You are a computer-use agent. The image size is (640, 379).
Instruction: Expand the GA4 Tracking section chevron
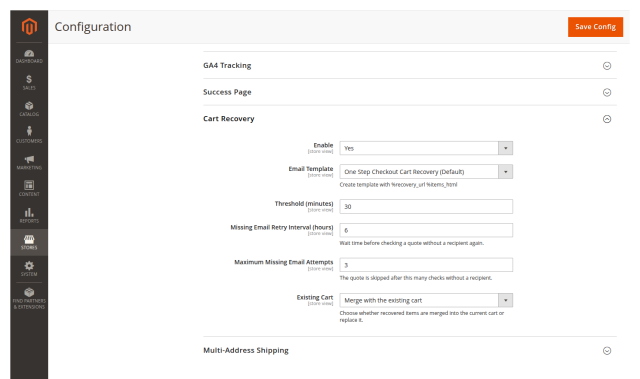(x=607, y=66)
